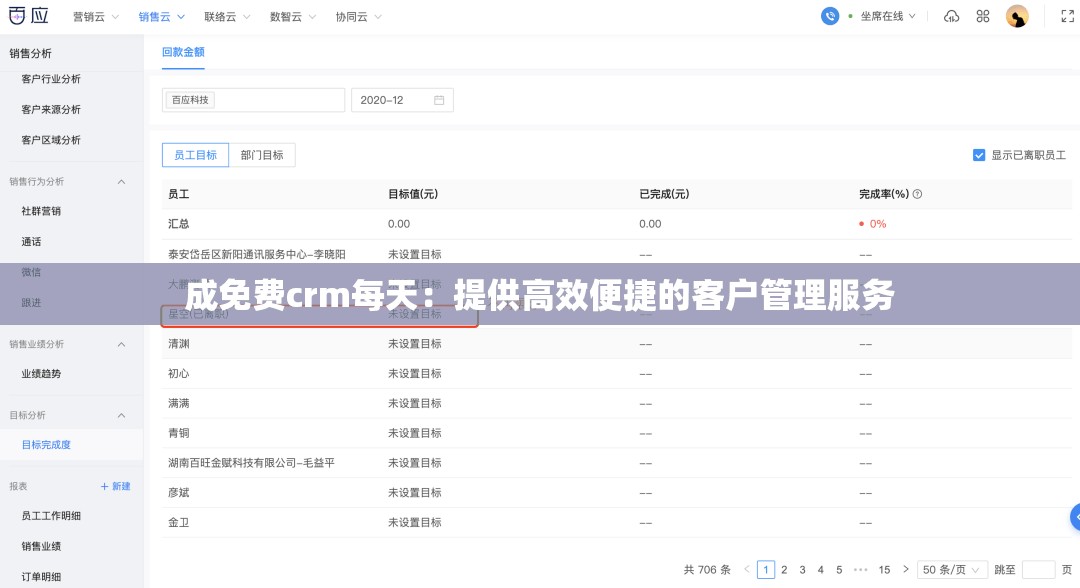Collapse the 目标分析 section
Image resolution: width=1080 pixels, height=588 pixels.
tap(121, 414)
